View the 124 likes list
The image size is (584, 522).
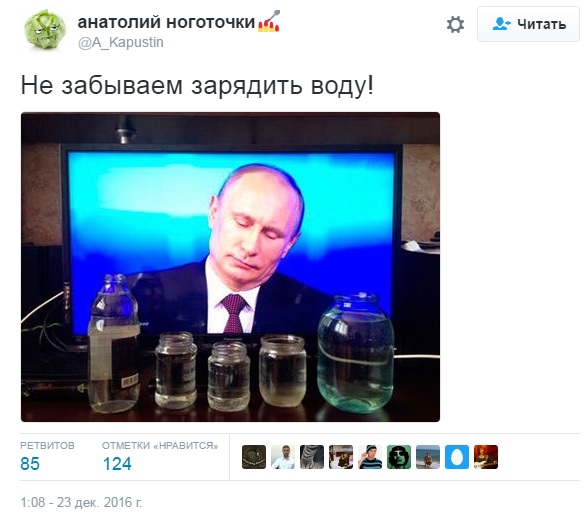tap(117, 464)
